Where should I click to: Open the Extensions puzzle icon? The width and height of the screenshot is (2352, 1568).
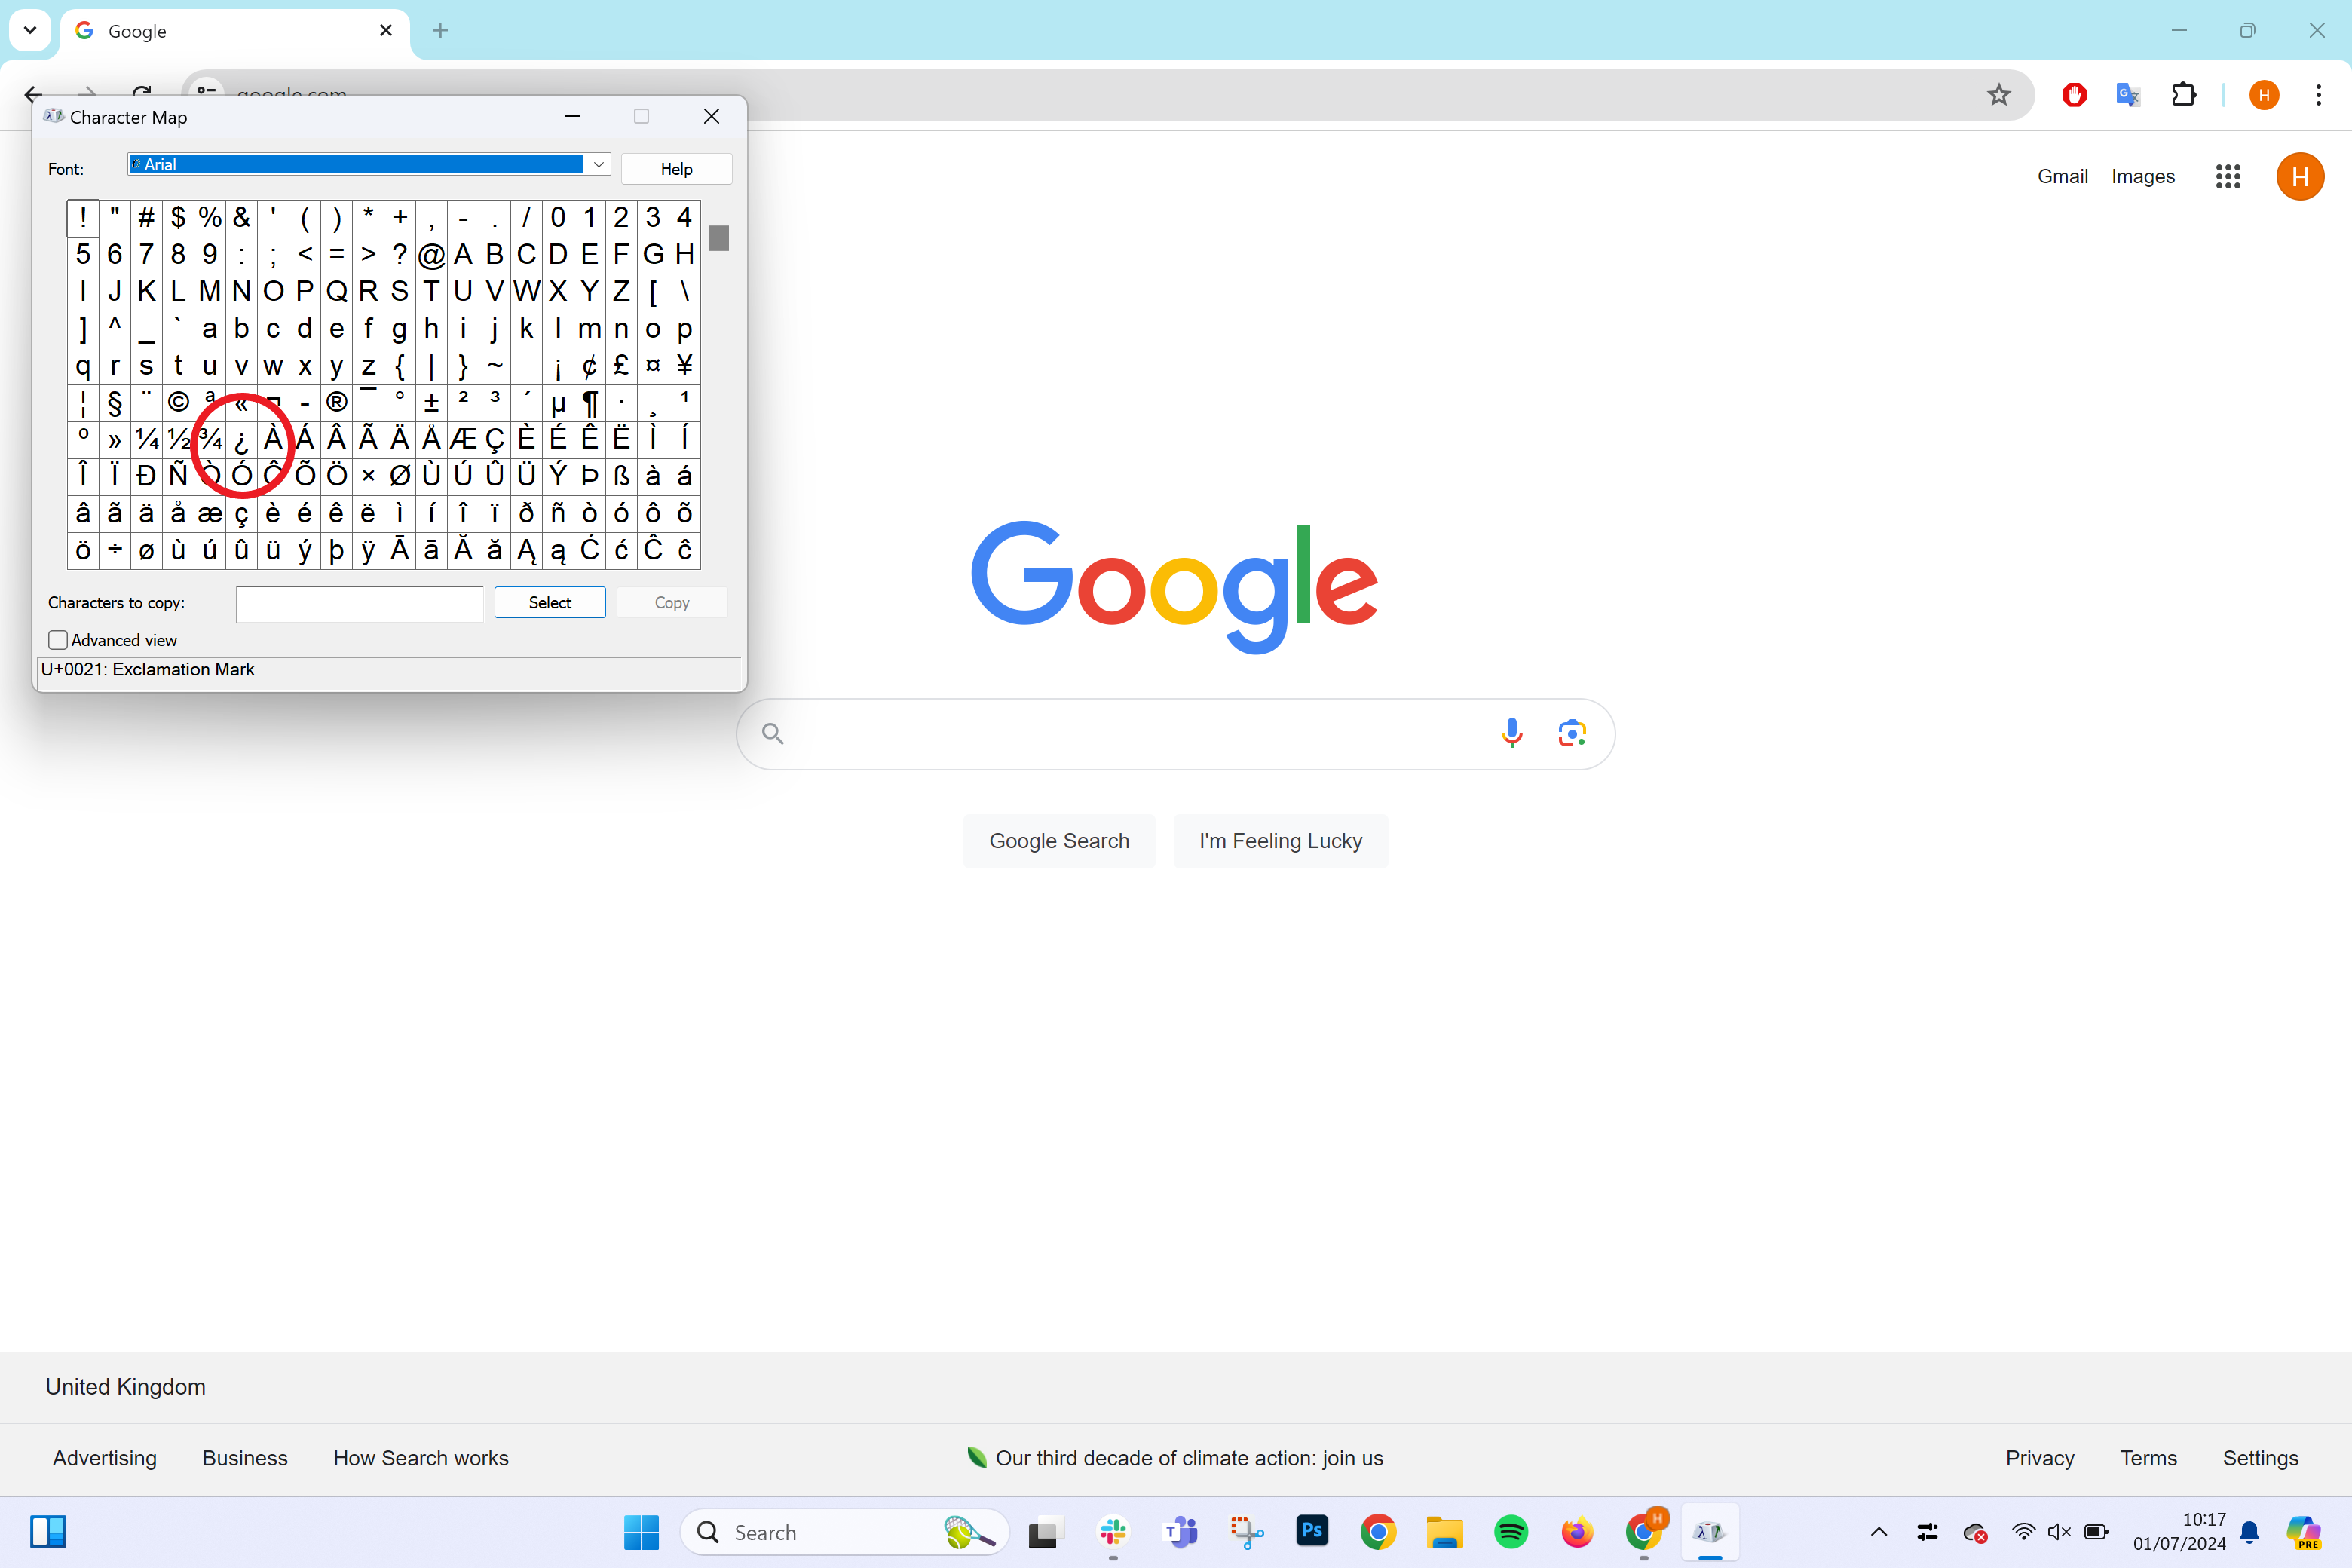click(2183, 95)
